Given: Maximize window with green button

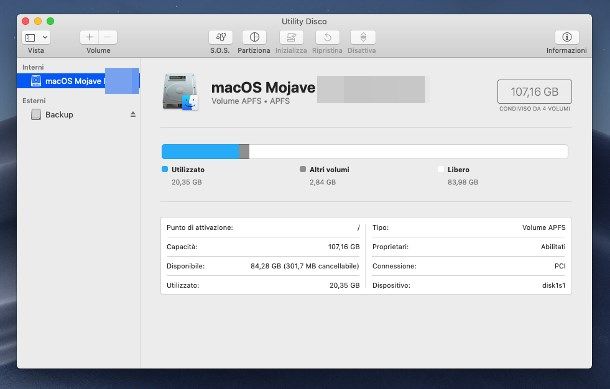Looking at the screenshot, I should point(51,21).
